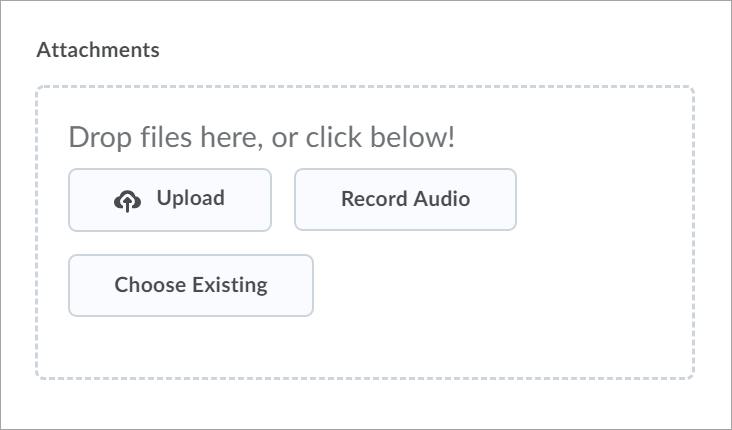
Task: Start recording with Record Audio
Action: (x=405, y=199)
